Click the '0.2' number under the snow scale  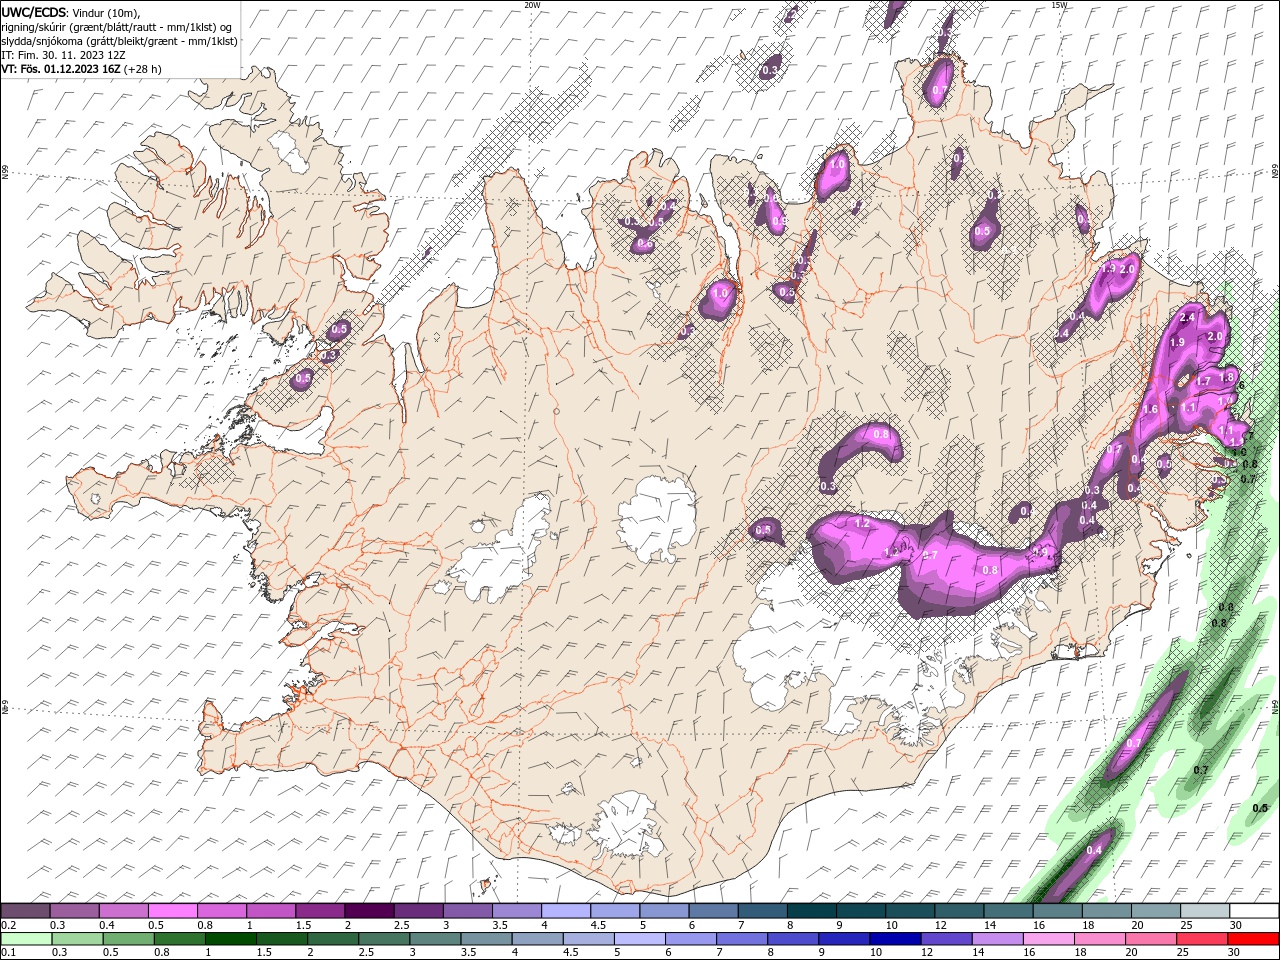(x=9, y=925)
